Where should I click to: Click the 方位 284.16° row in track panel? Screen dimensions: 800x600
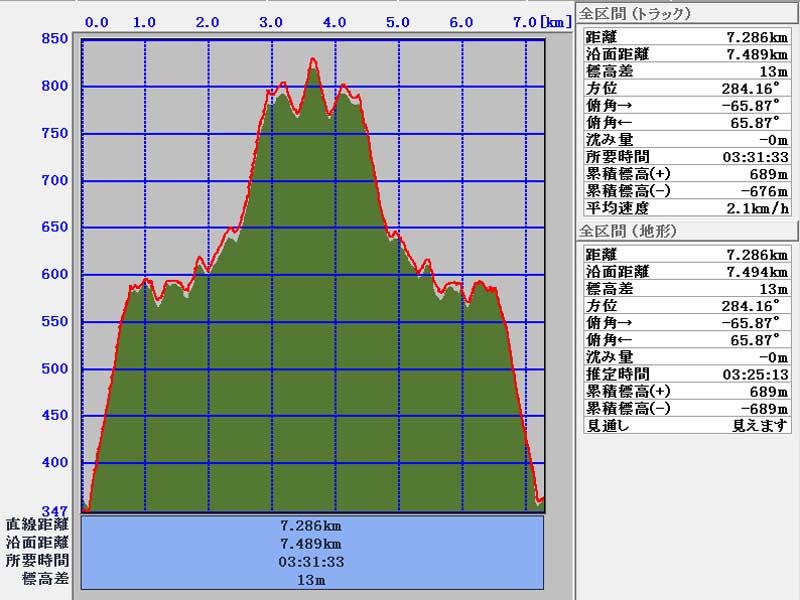685,88
